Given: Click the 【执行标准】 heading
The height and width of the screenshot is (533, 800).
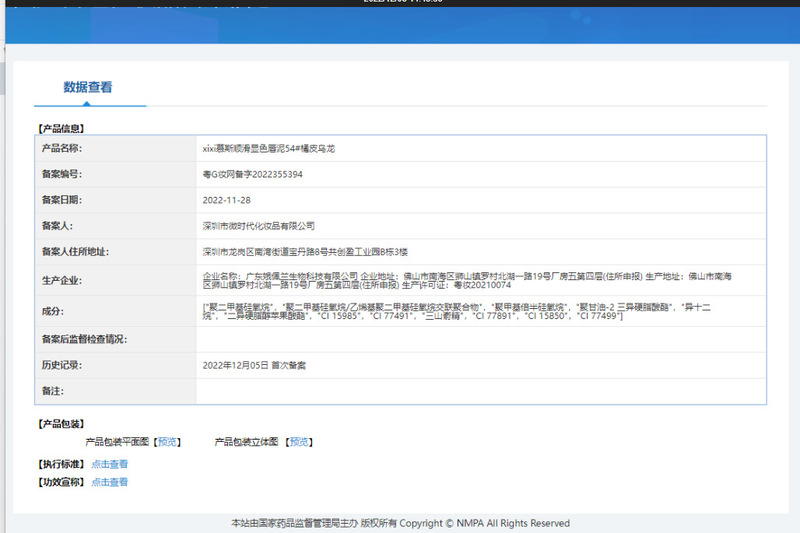Looking at the screenshot, I should click(x=61, y=464).
